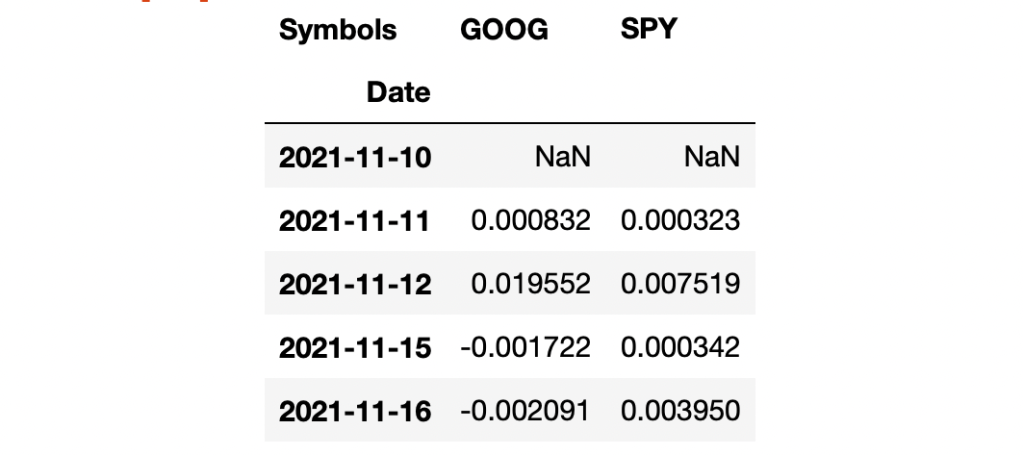Screen dimensions: 1023x455
Task: Select the SPY value 0.000342
Action: coord(680,347)
